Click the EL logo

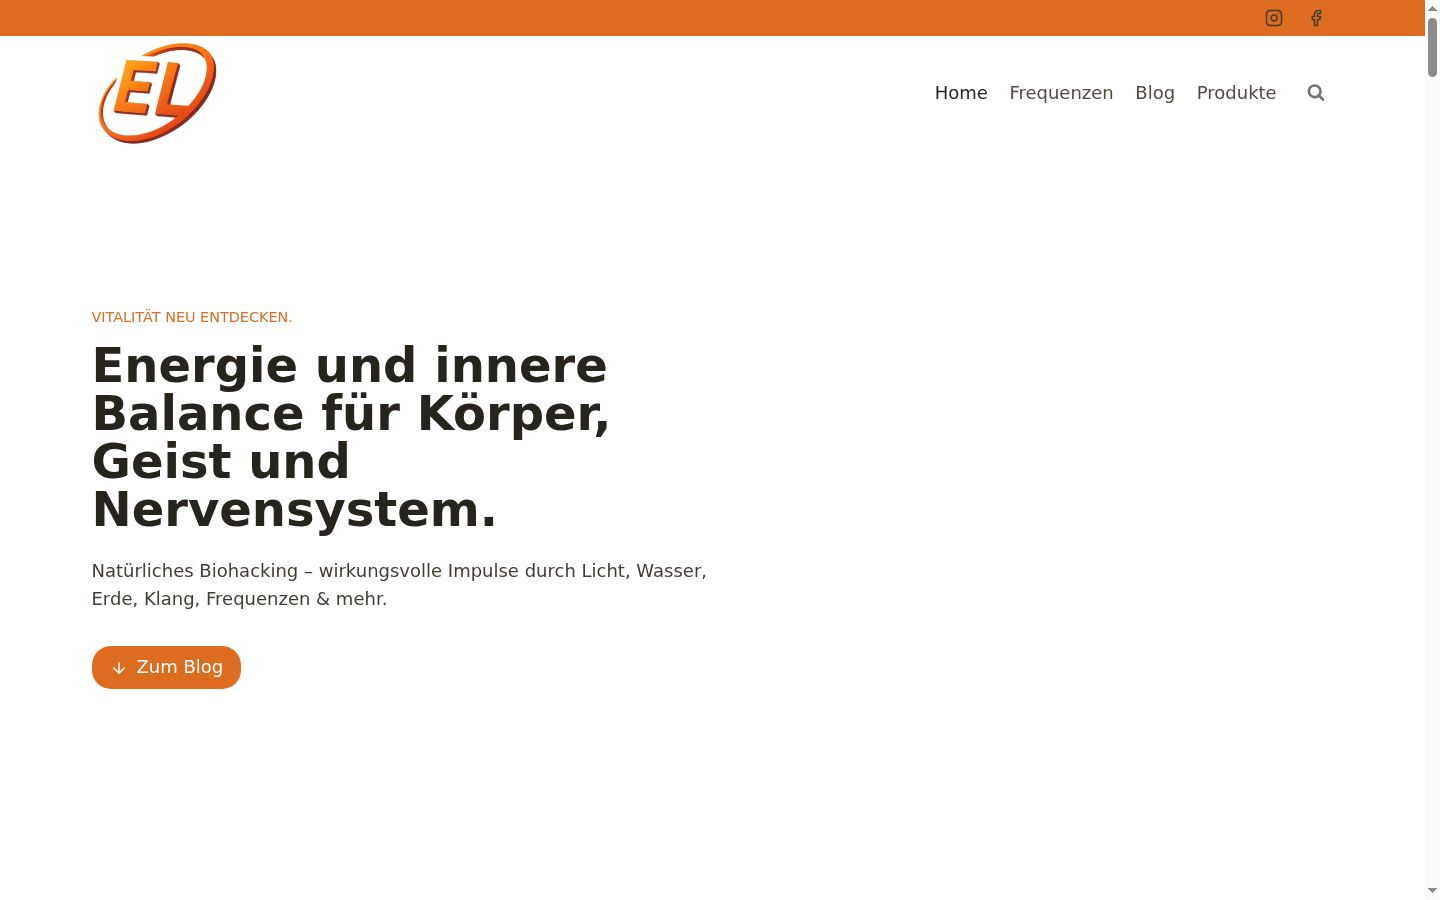tap(157, 93)
